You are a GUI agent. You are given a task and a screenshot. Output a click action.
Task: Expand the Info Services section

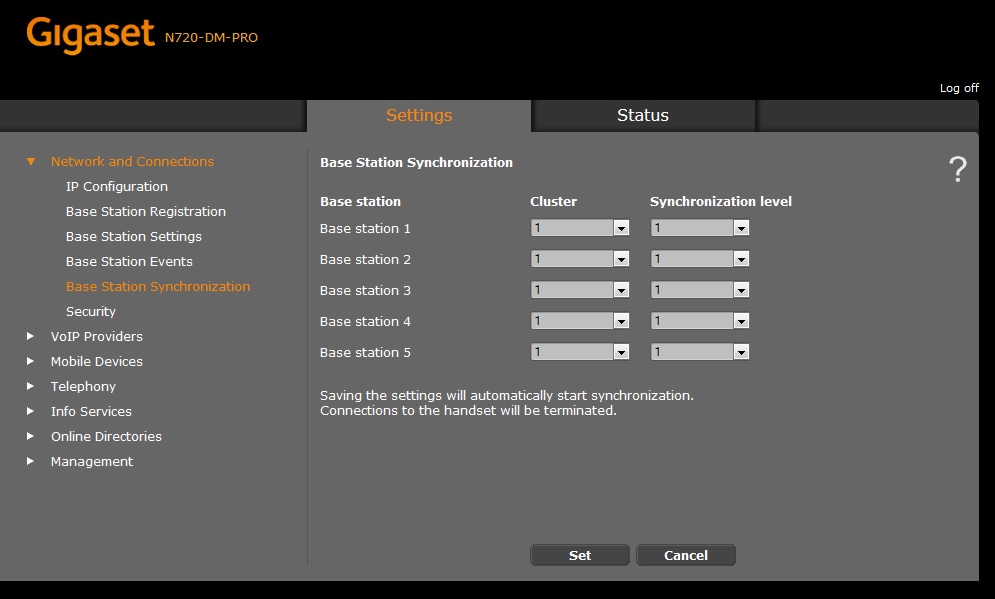31,411
